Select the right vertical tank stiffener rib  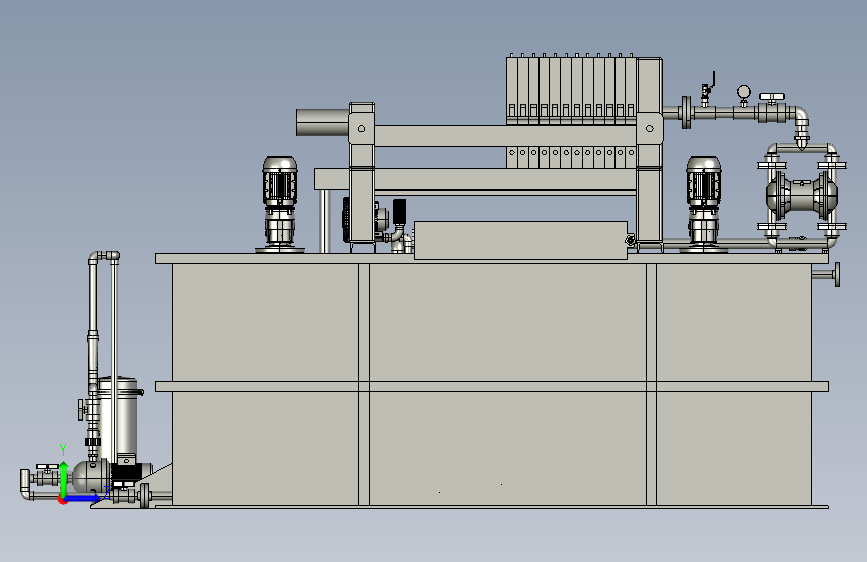[651, 384]
